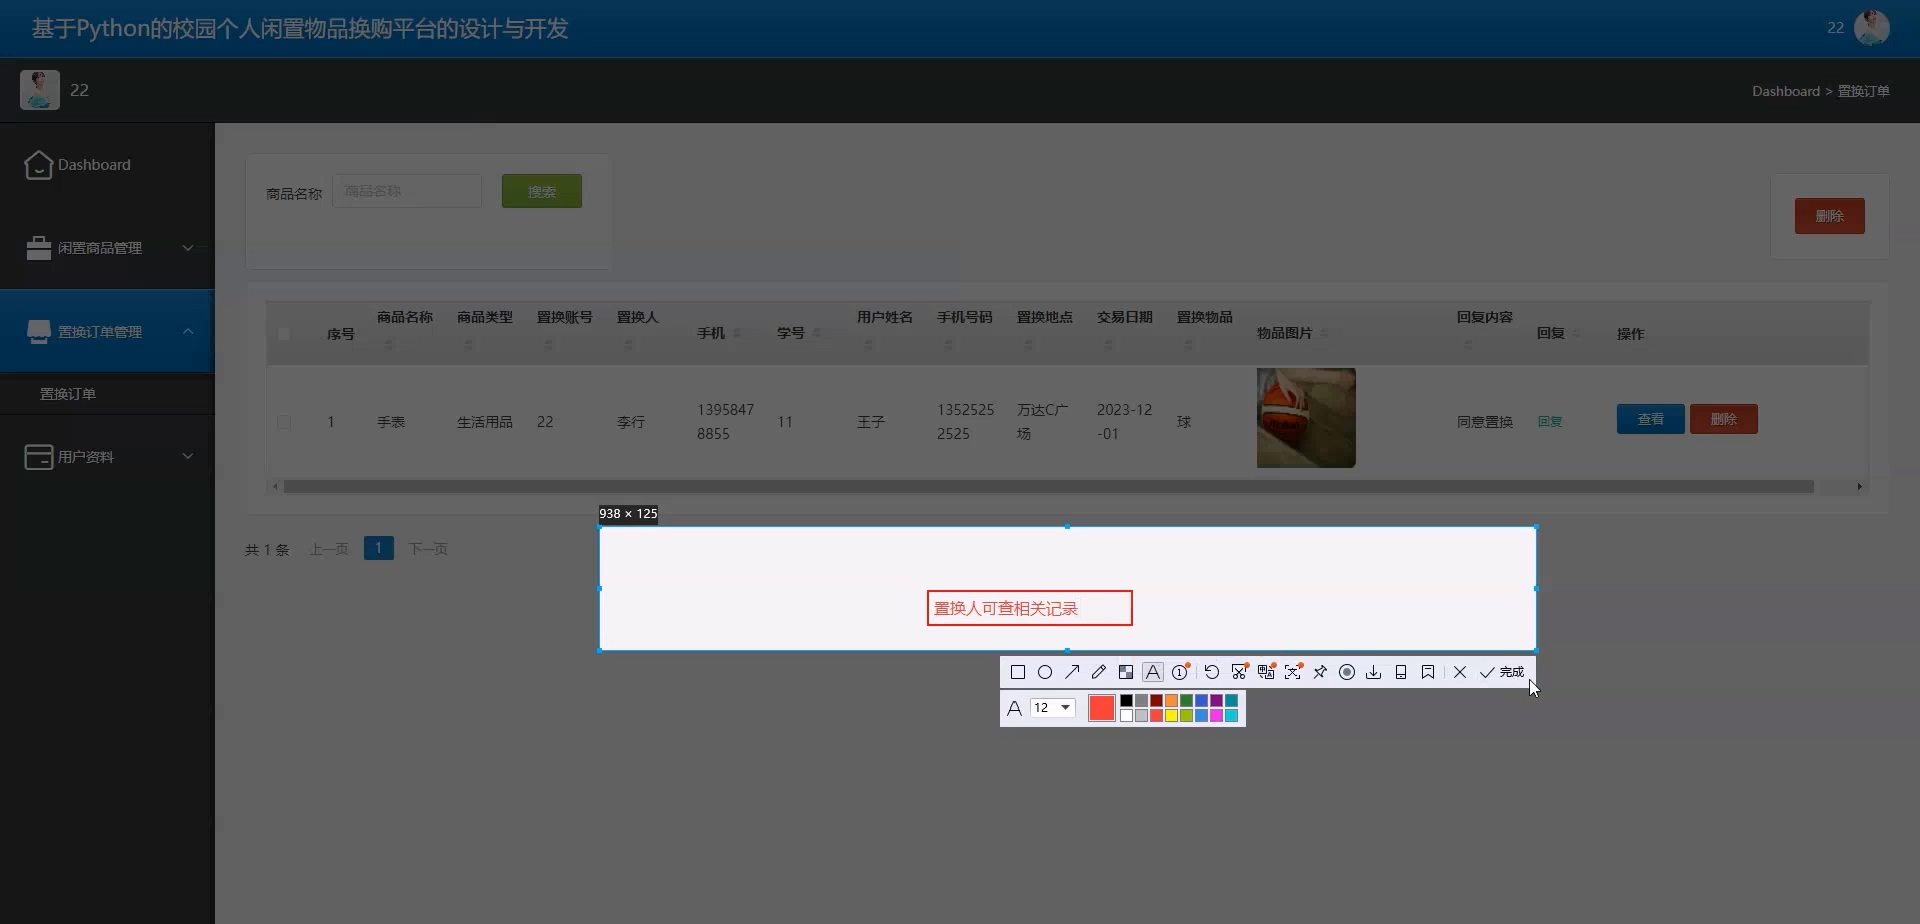Image resolution: width=1920 pixels, height=924 pixels.
Task: Click the basketball item thumbnail
Action: tap(1306, 418)
